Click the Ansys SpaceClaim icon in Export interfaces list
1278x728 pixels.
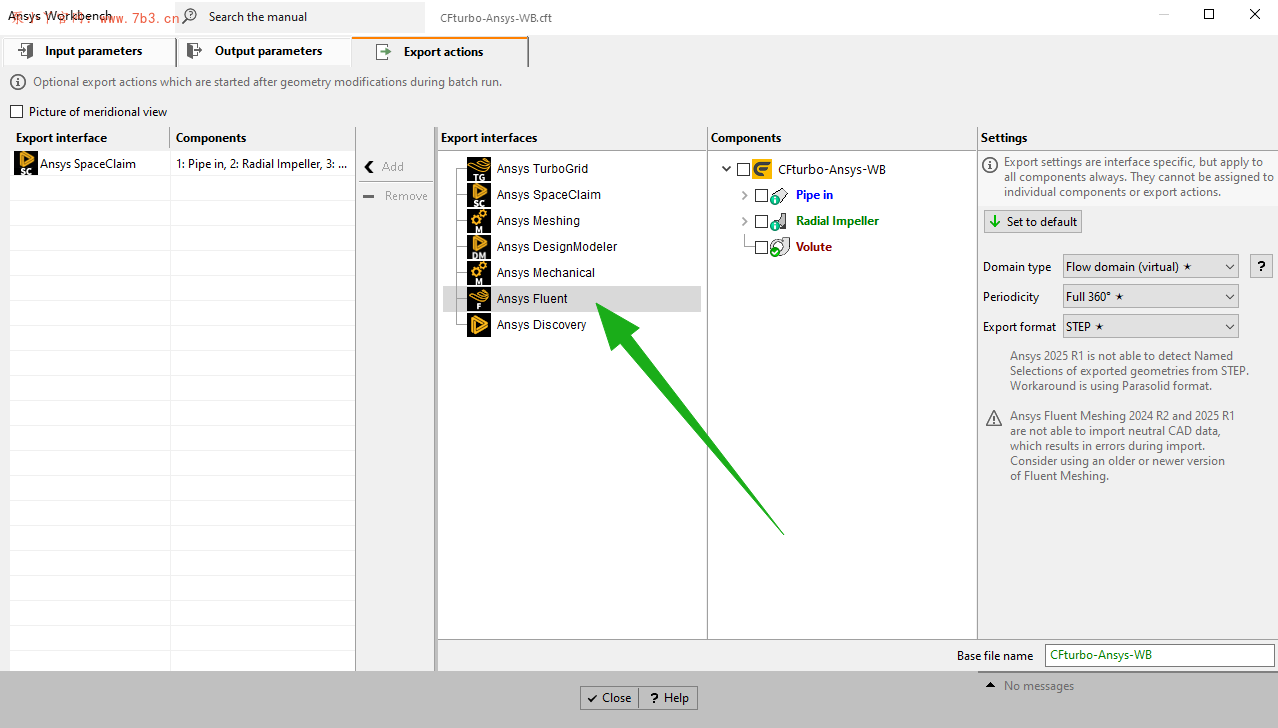(479, 195)
